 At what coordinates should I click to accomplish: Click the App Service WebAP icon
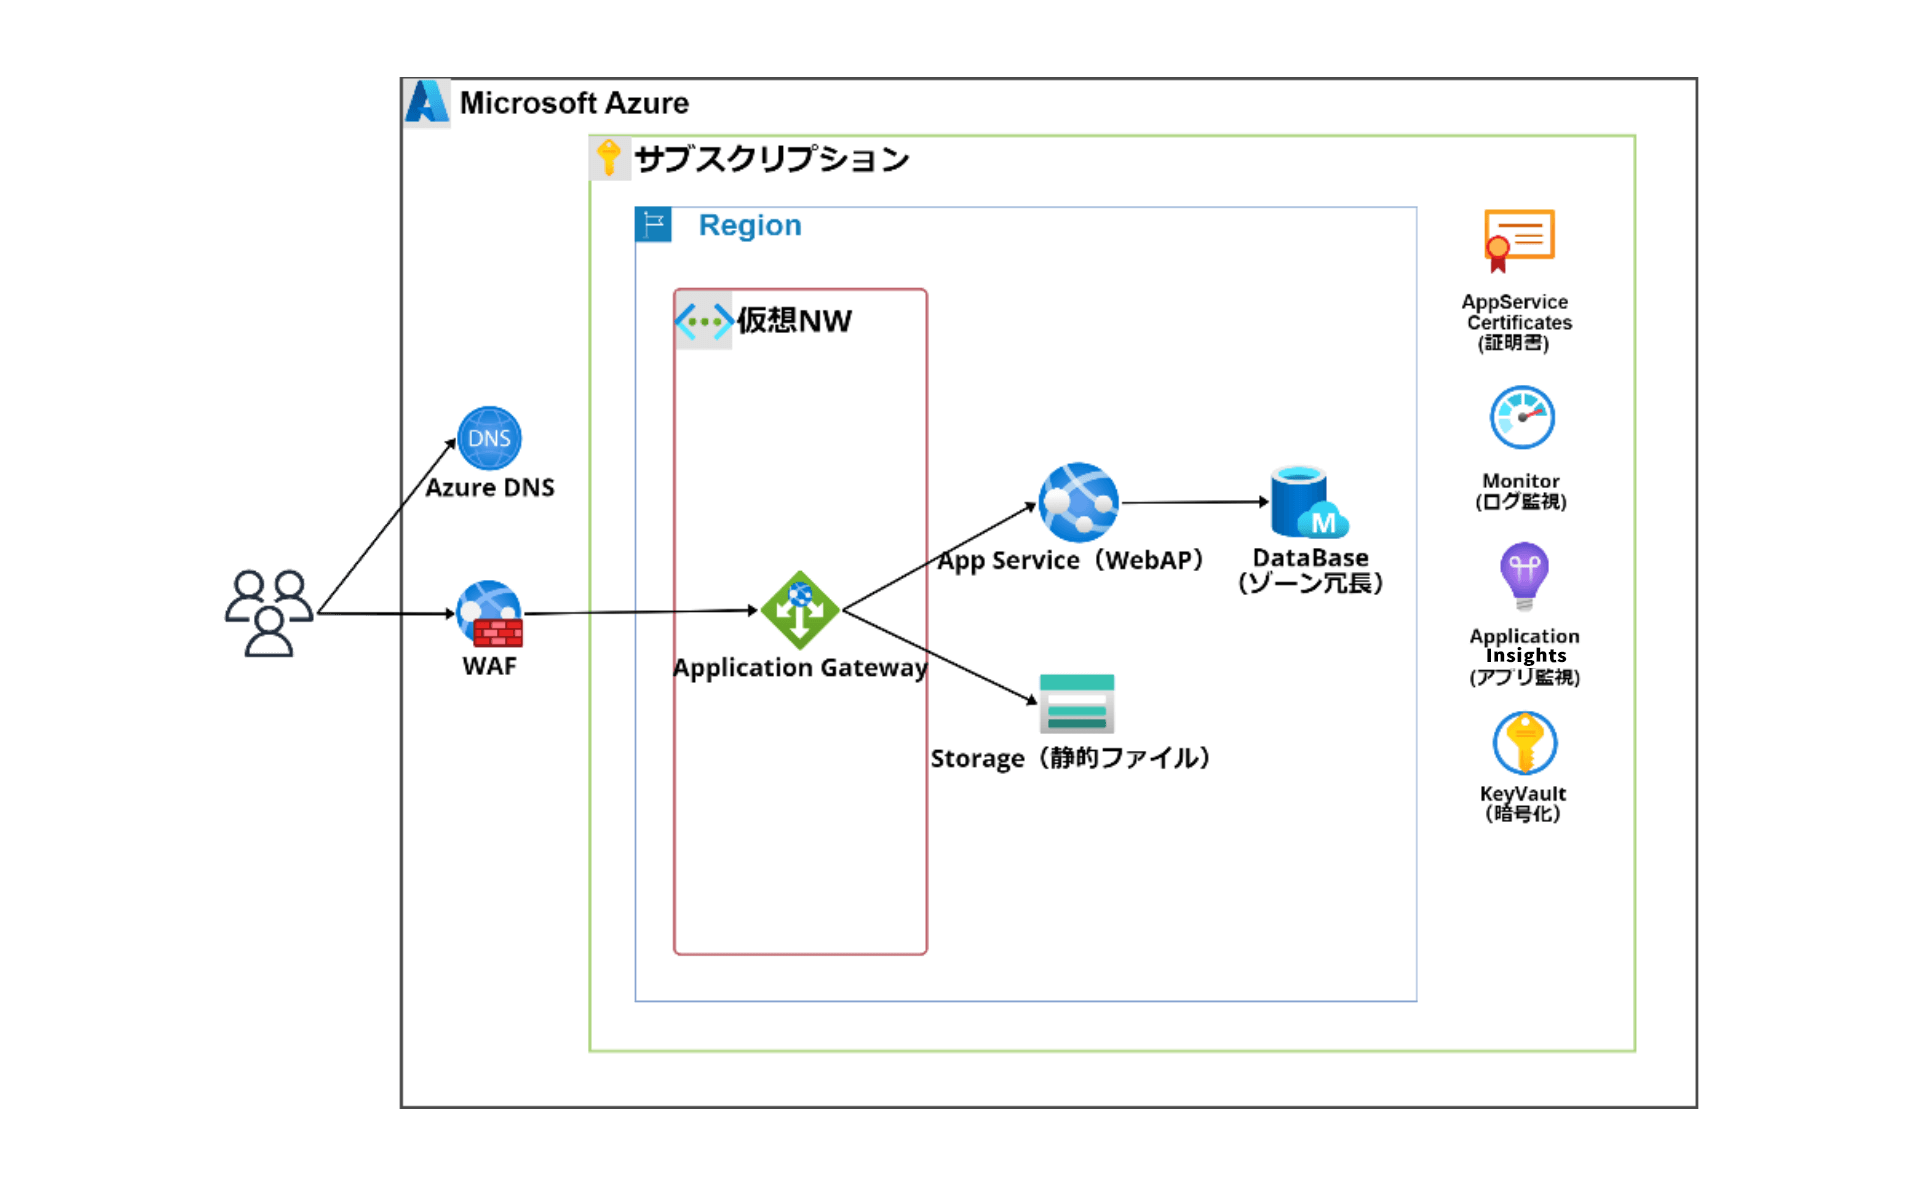coord(1078,502)
